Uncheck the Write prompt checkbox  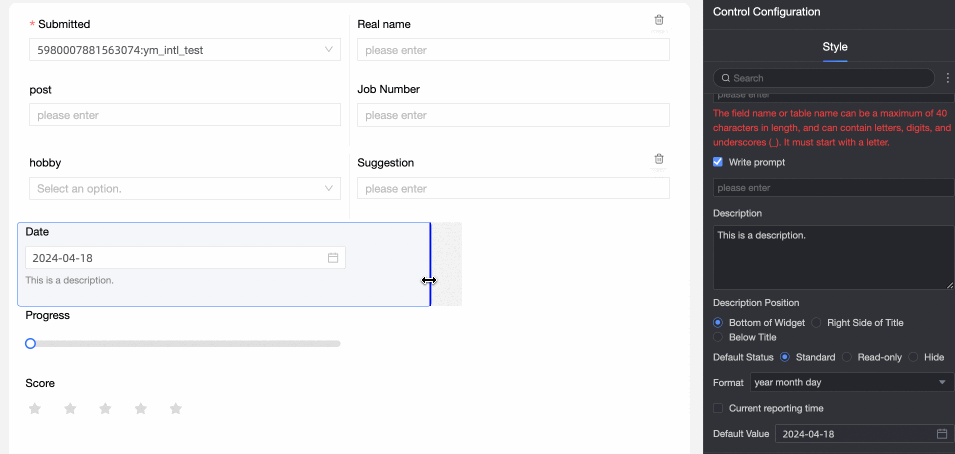click(718, 162)
